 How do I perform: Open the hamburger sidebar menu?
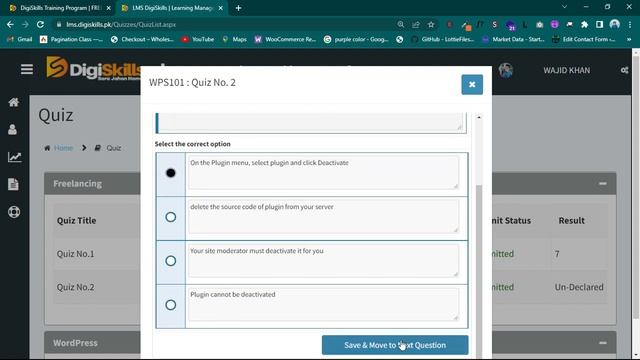[x=27, y=69]
